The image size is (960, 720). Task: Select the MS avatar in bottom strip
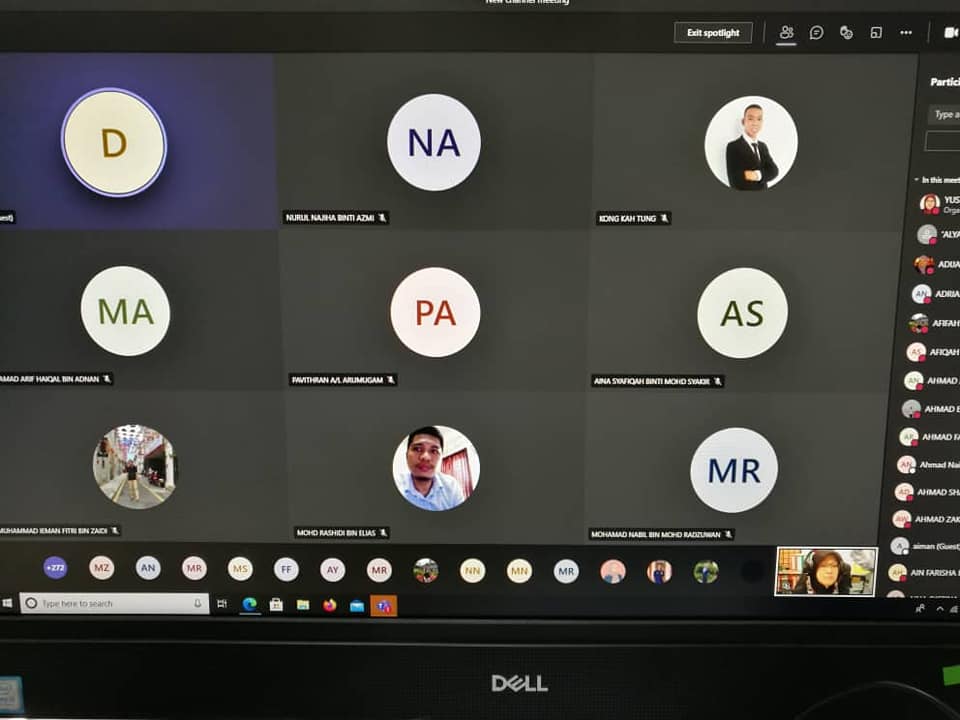pyautogui.click(x=240, y=569)
